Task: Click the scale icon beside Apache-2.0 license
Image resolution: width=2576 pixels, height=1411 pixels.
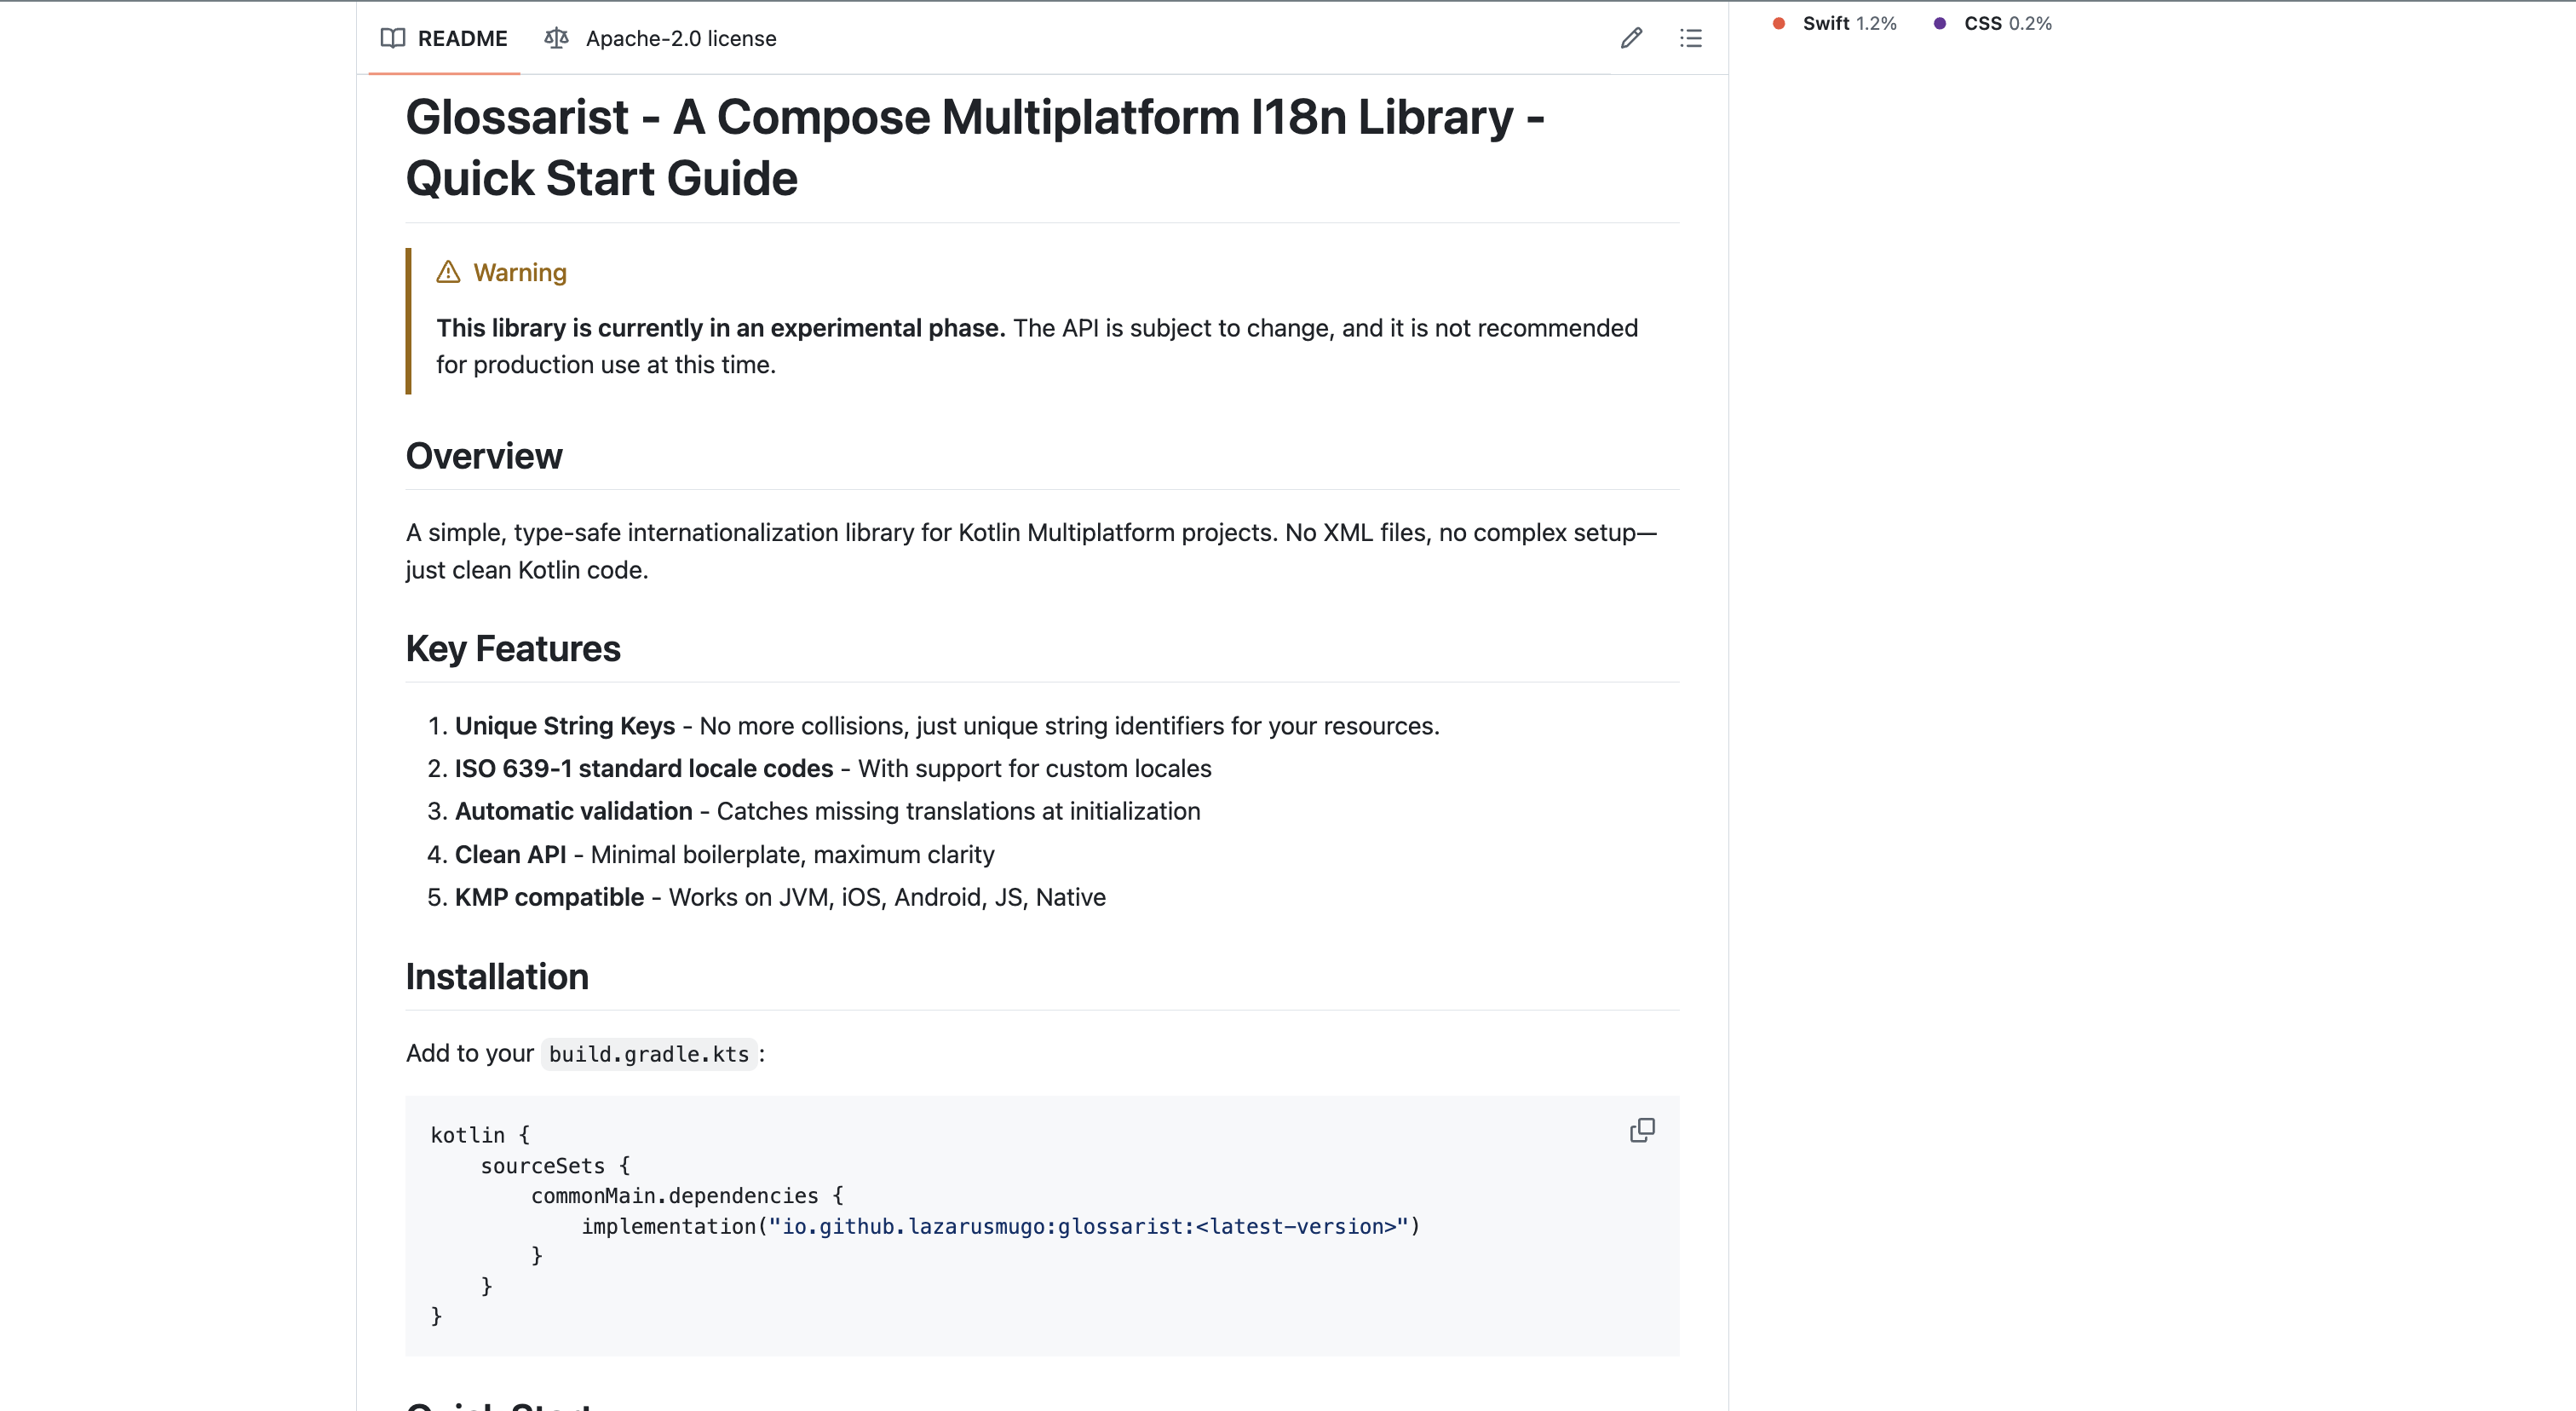Action: pos(556,38)
